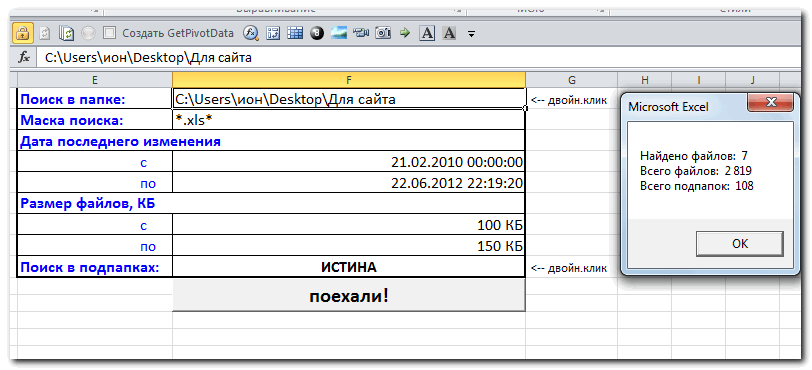Click the двойн.клик hint beside folder path
812x370 pixels.
click(568, 101)
